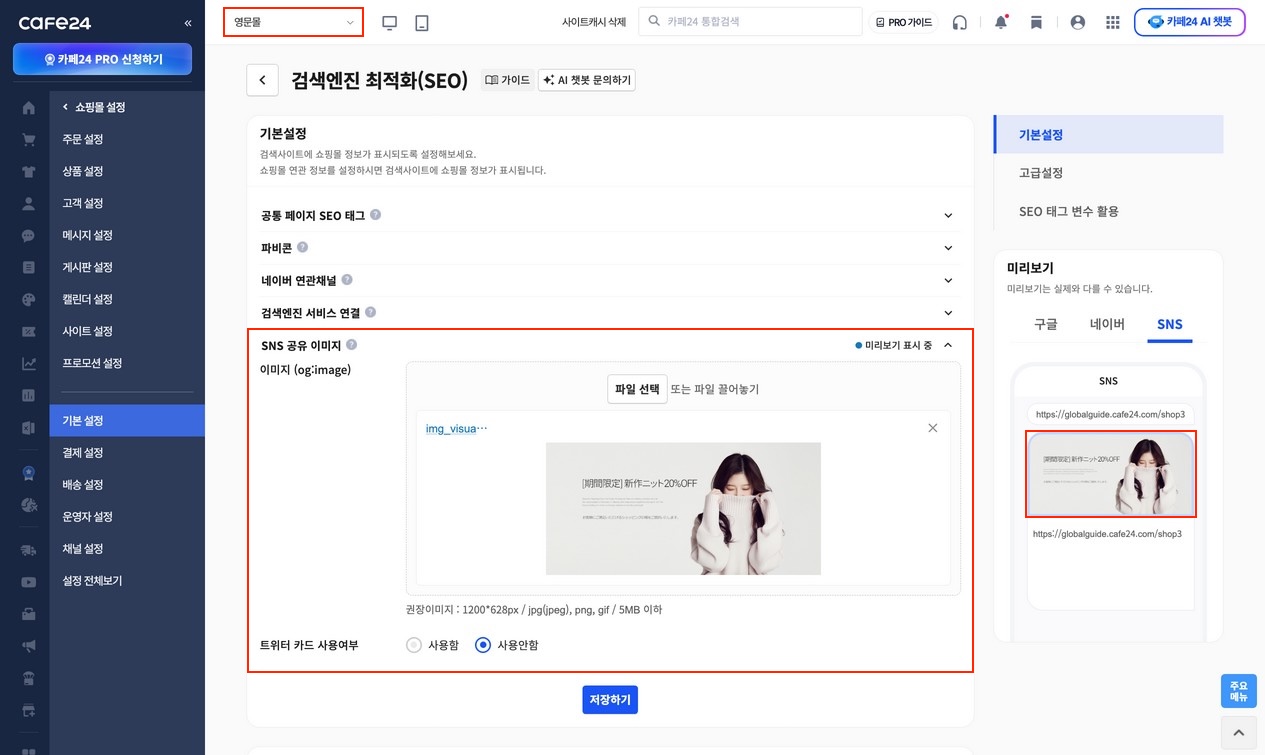Switch preview to SNS tab

(x=1169, y=324)
